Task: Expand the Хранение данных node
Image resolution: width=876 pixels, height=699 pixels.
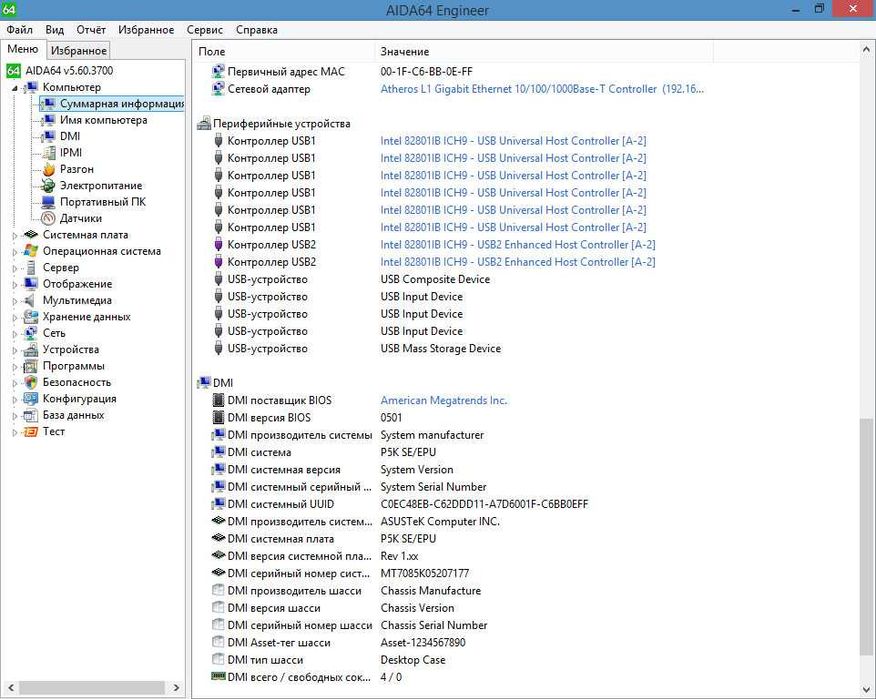Action: (x=15, y=317)
